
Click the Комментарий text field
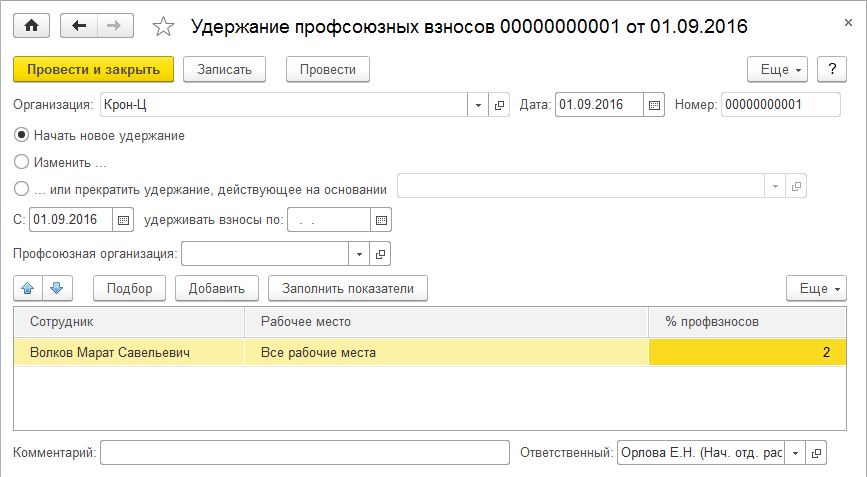(x=305, y=453)
